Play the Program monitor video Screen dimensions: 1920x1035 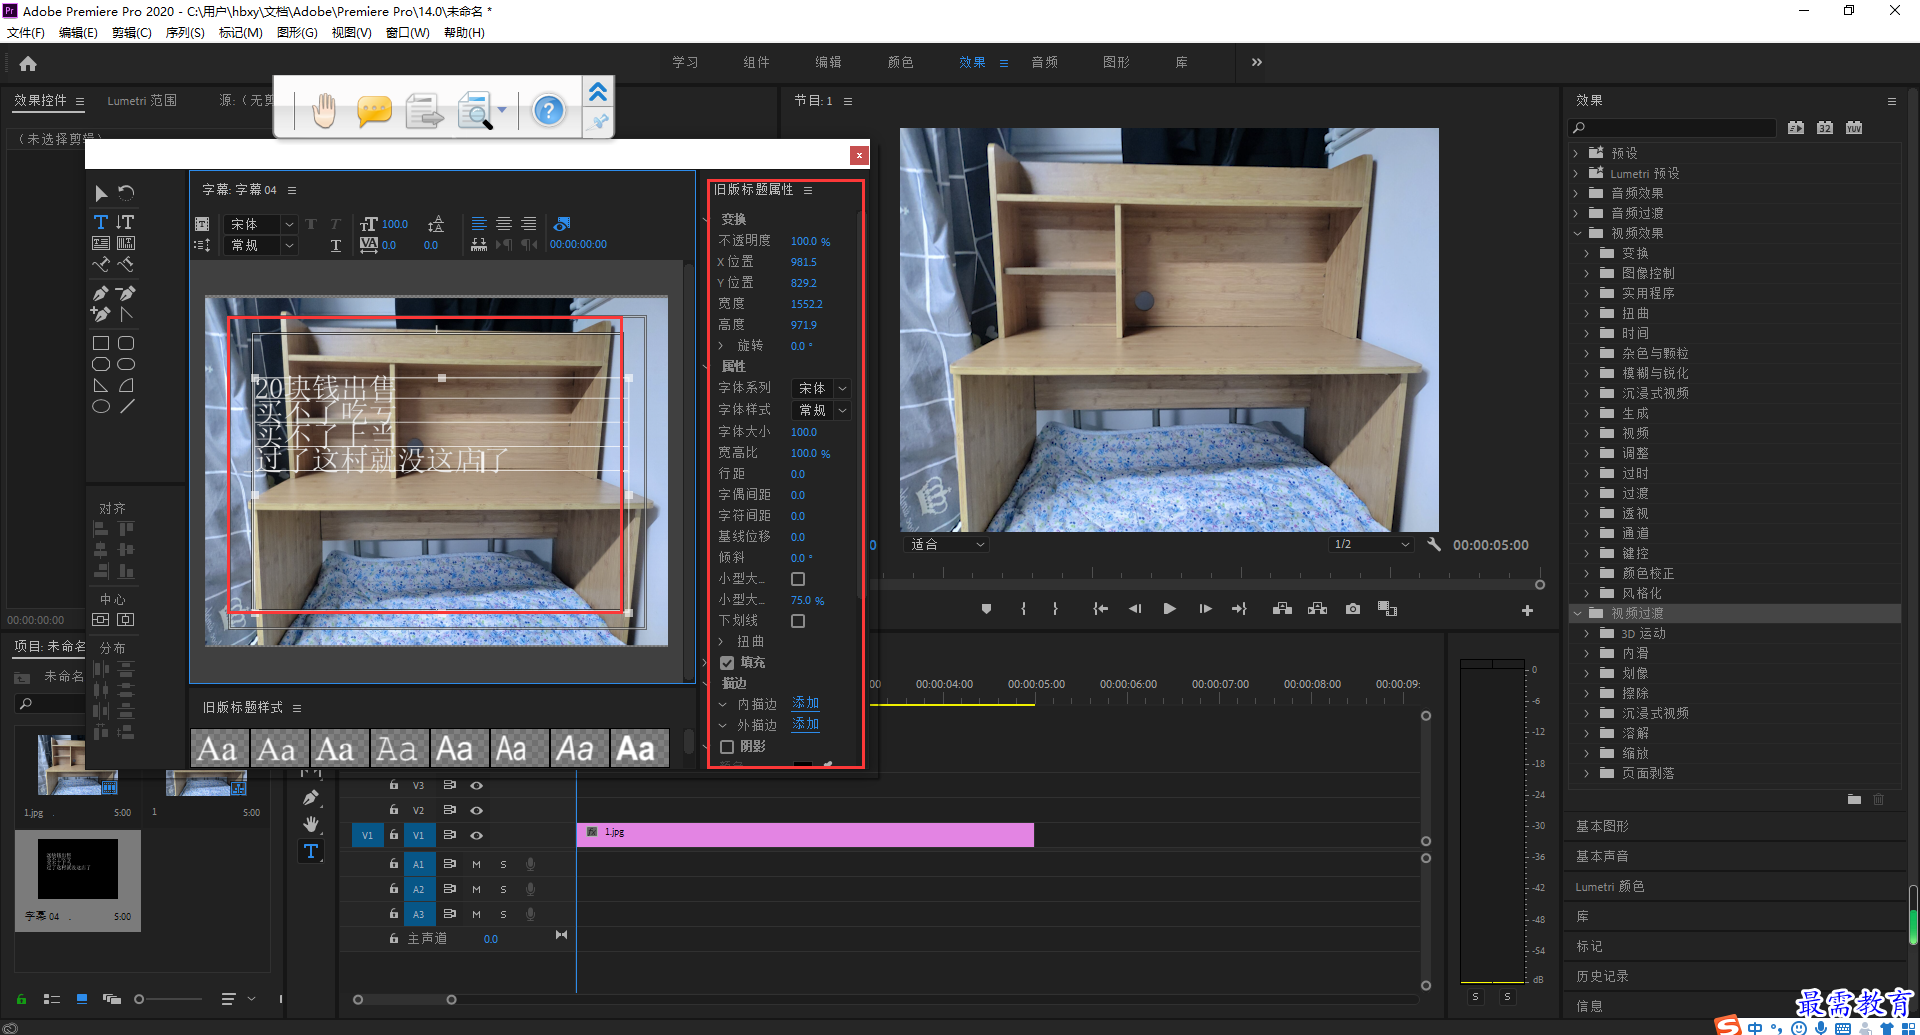pyautogui.click(x=1170, y=609)
